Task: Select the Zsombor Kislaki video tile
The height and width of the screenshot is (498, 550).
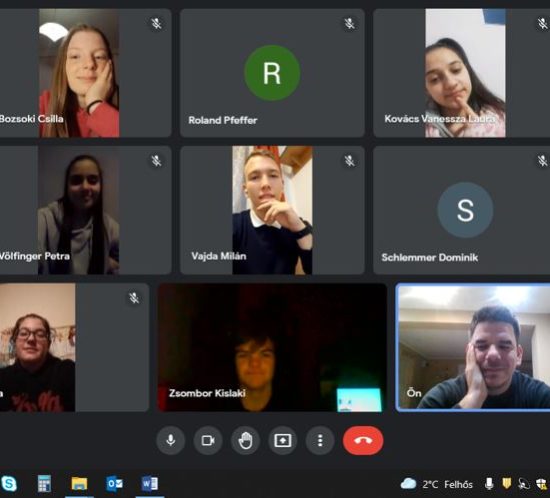Action: point(272,347)
